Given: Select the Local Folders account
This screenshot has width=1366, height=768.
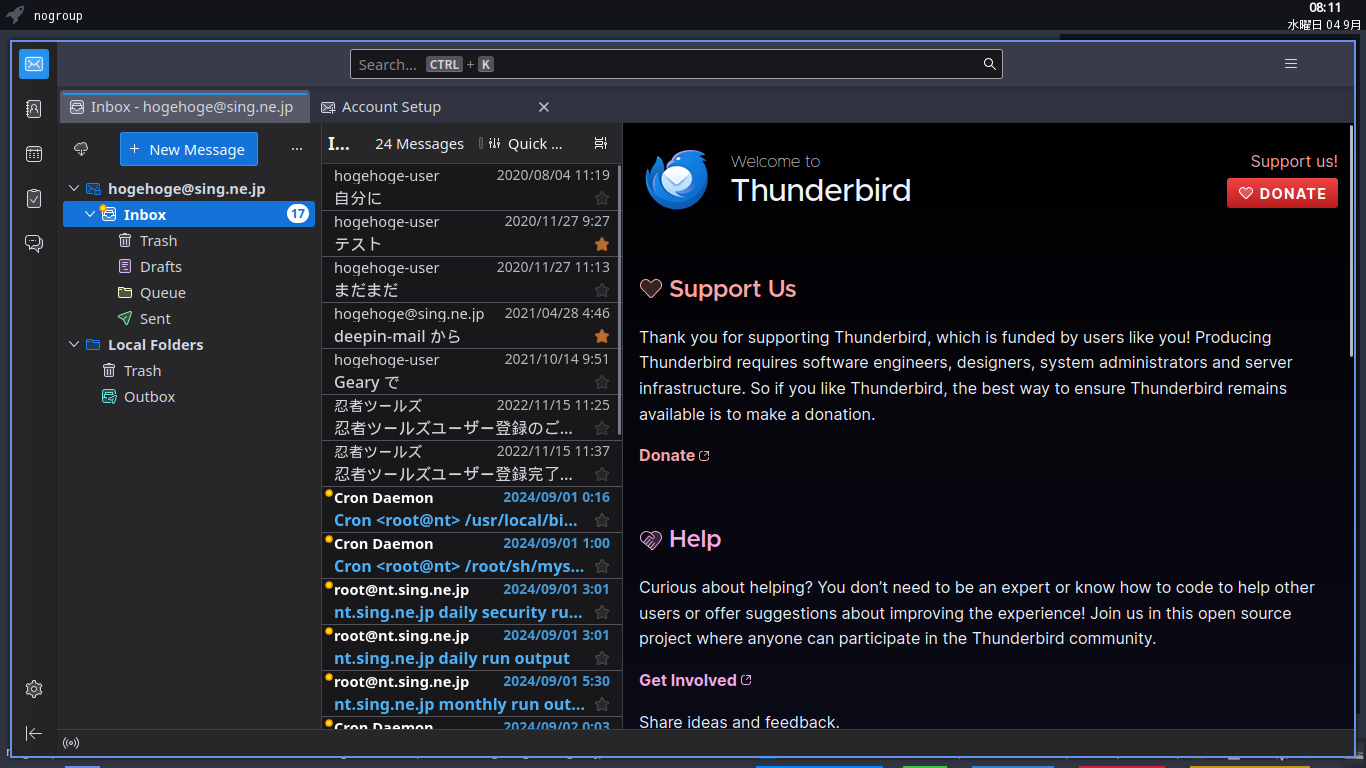Looking at the screenshot, I should (x=189, y=345).
